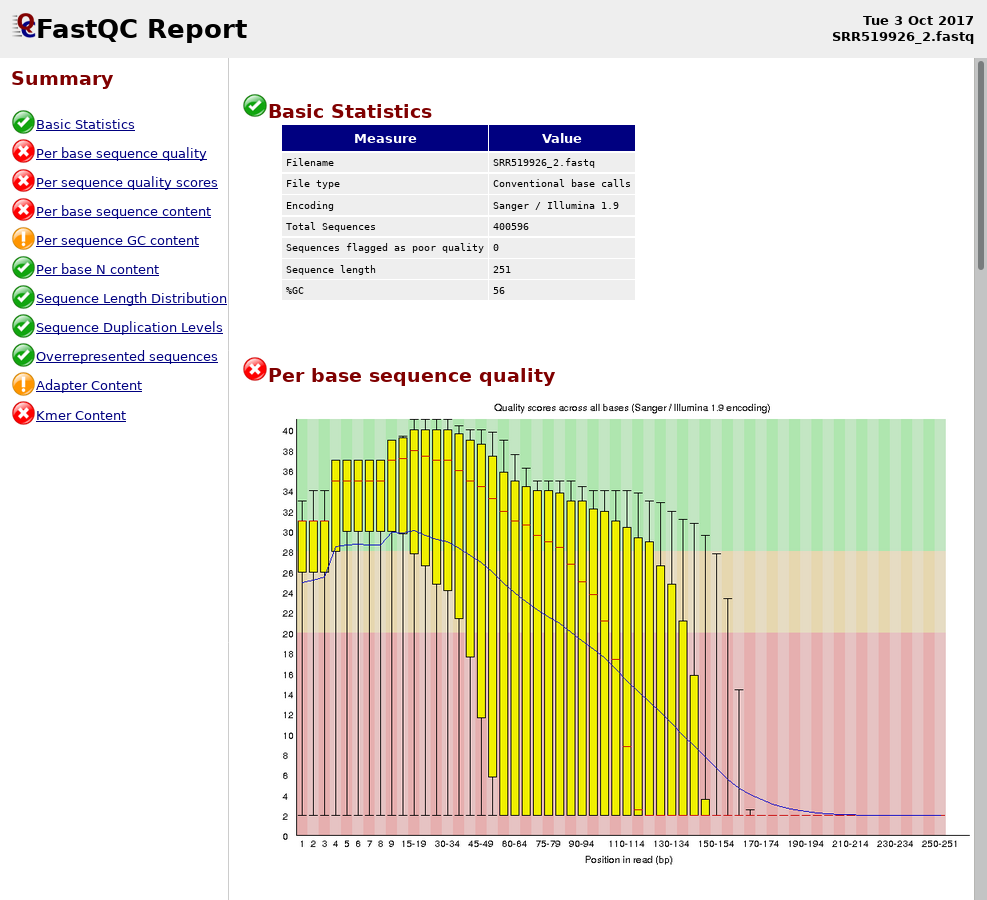
Task: Click red fail icon by Per base sequence quality heading
Action: coord(255,370)
